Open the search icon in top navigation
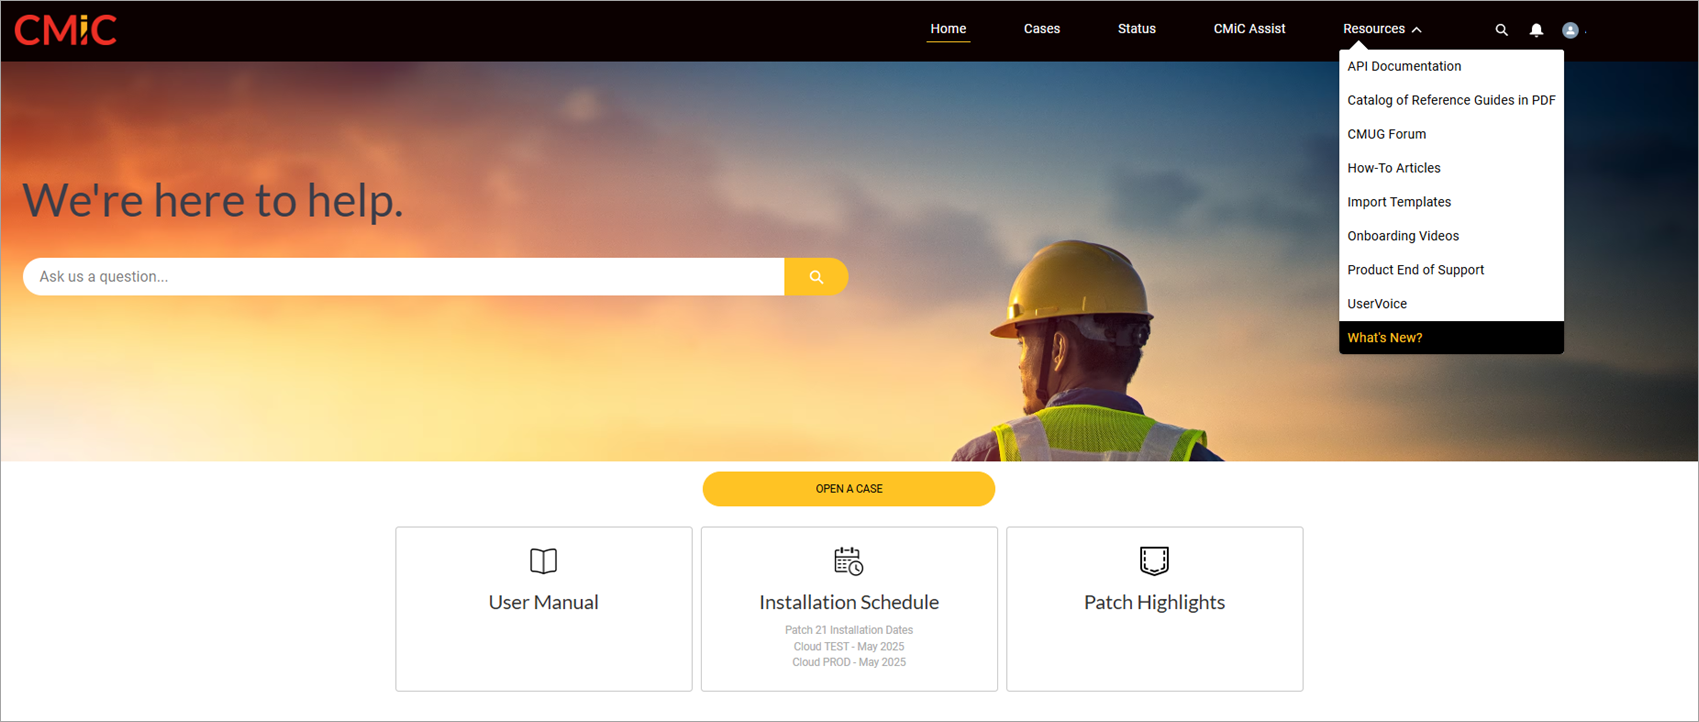This screenshot has height=722, width=1699. 1501,30
